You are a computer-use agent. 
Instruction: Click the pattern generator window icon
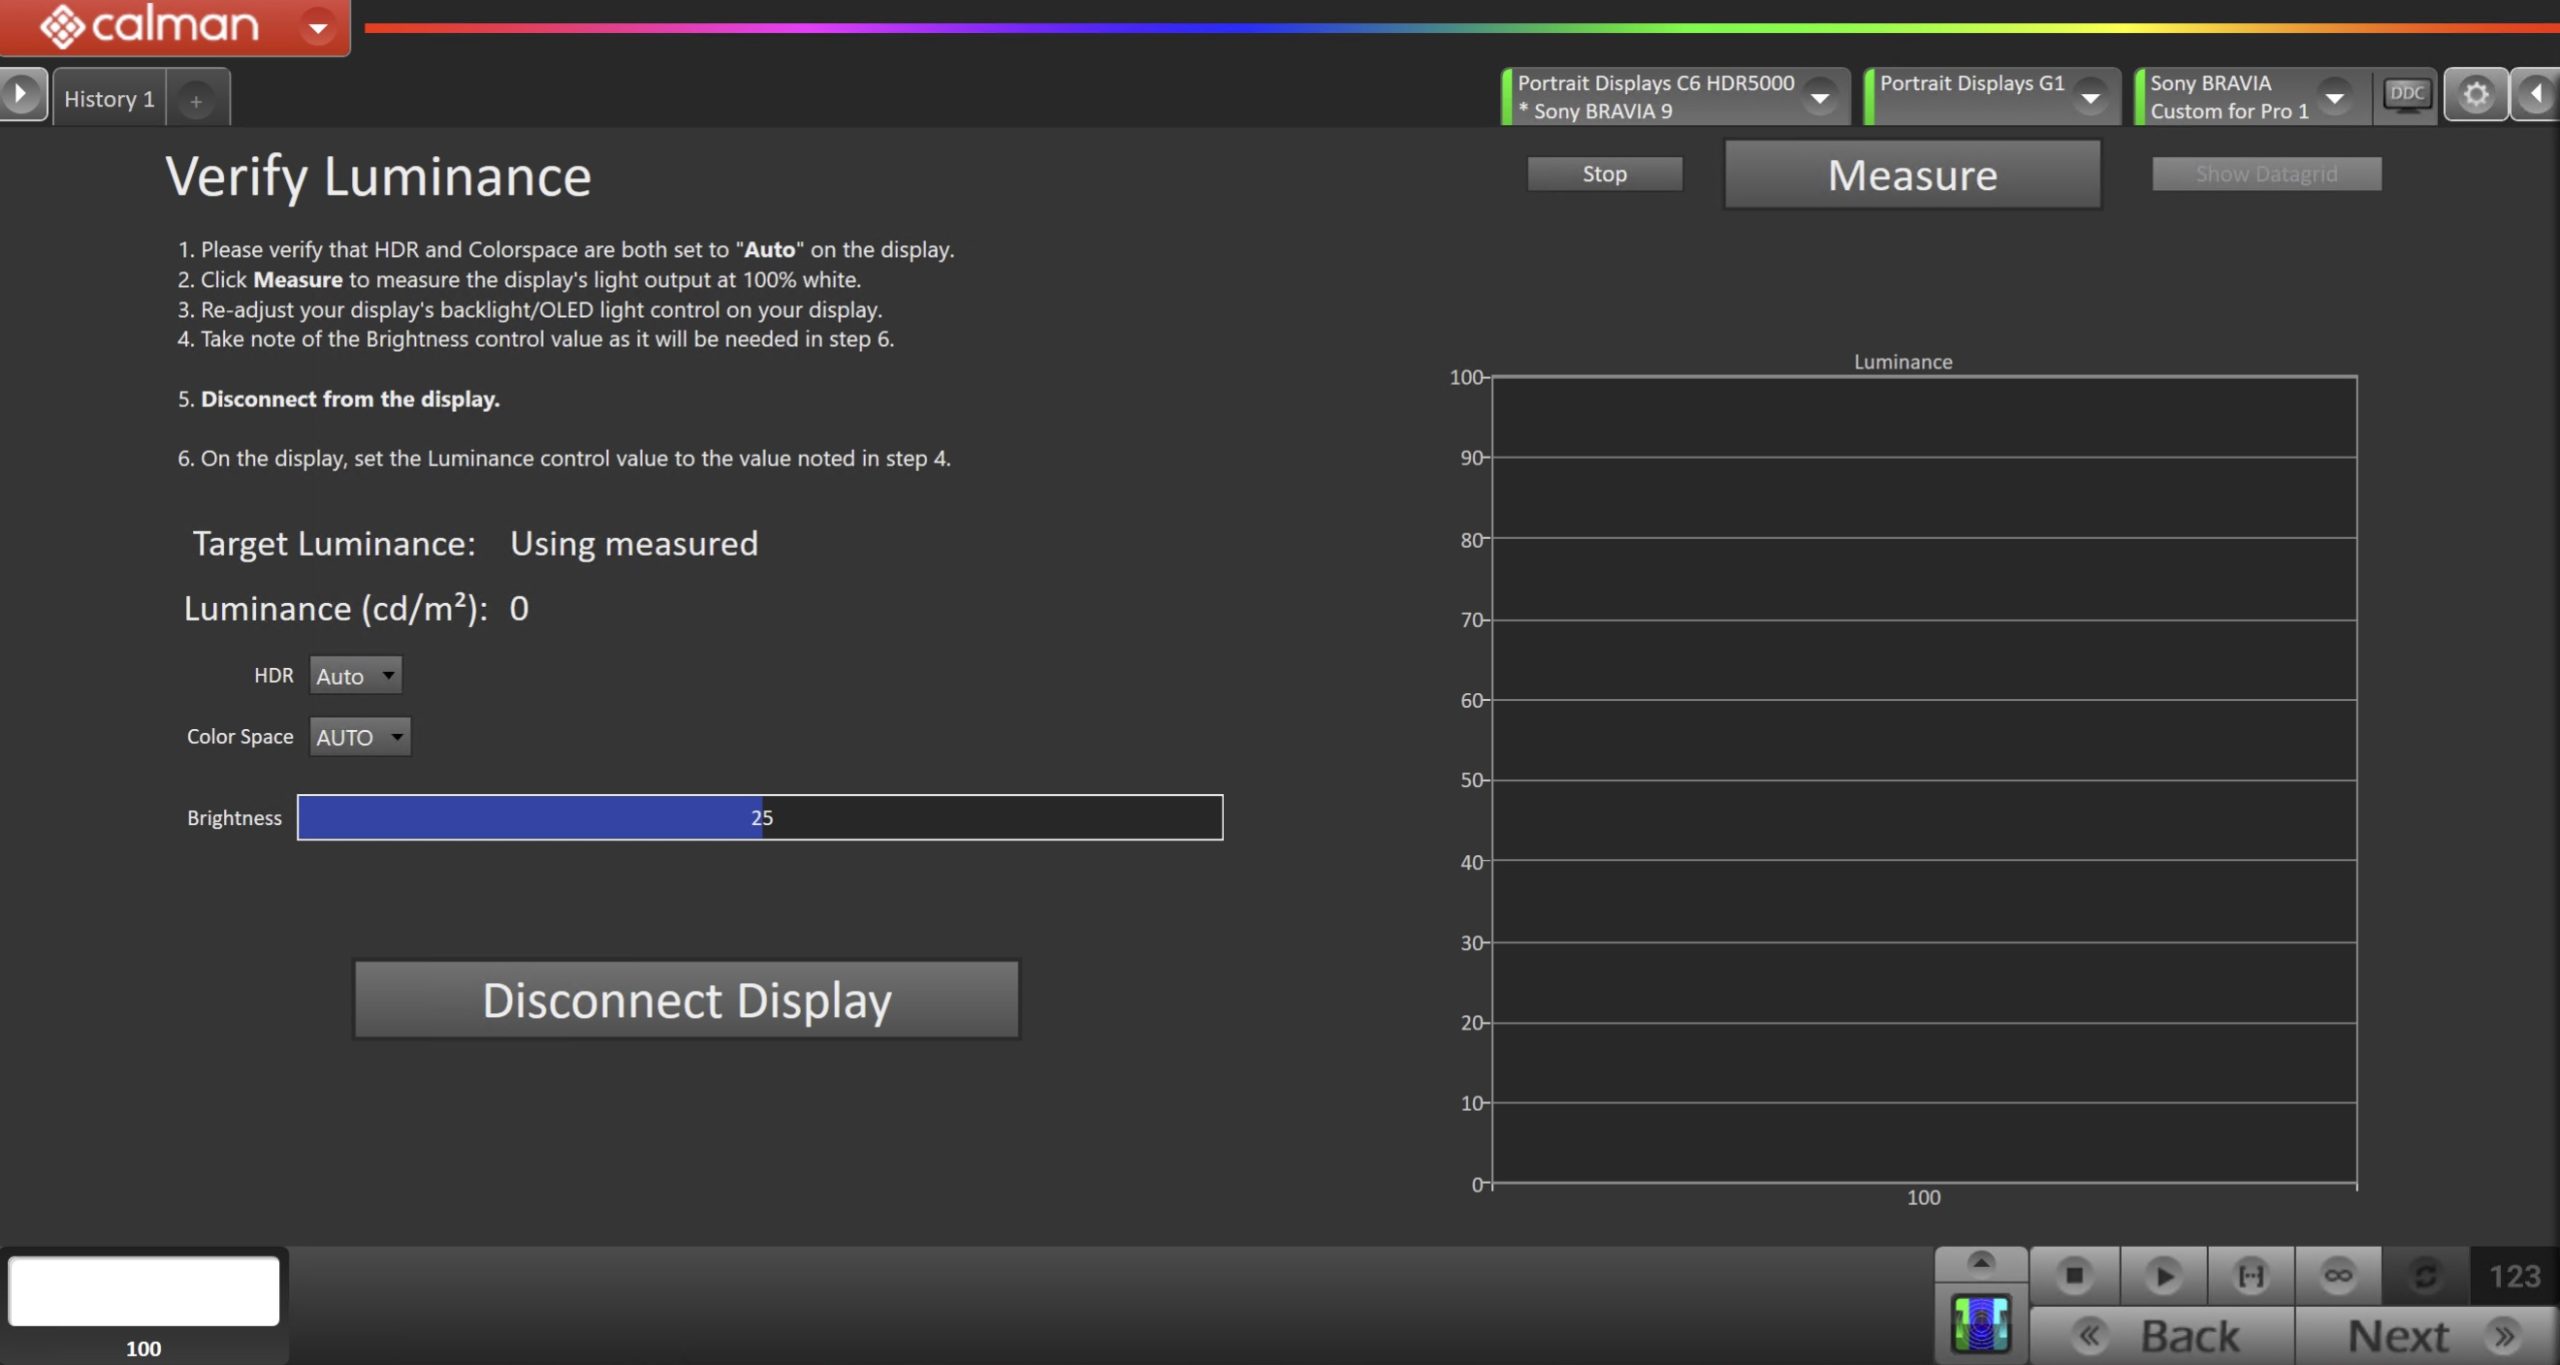1980,1323
